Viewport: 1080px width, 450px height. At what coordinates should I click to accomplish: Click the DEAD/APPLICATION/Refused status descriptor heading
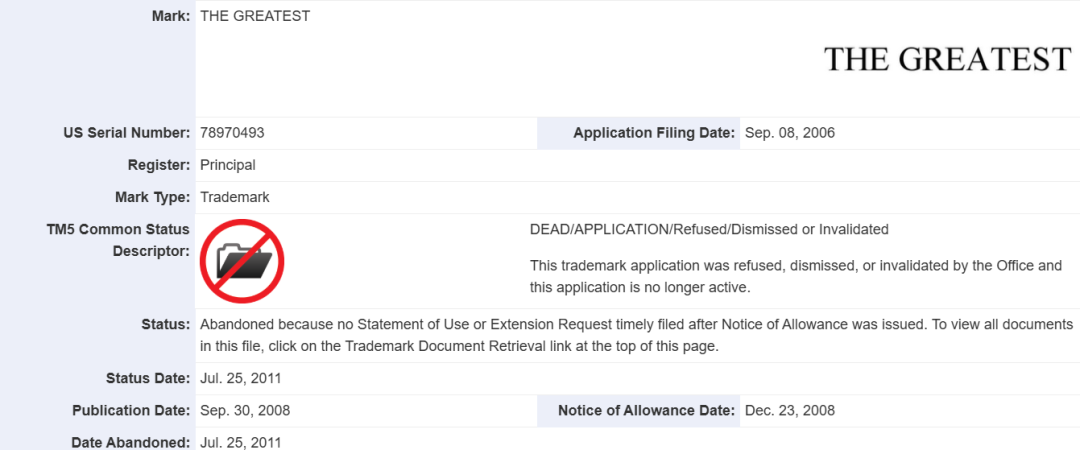708,229
